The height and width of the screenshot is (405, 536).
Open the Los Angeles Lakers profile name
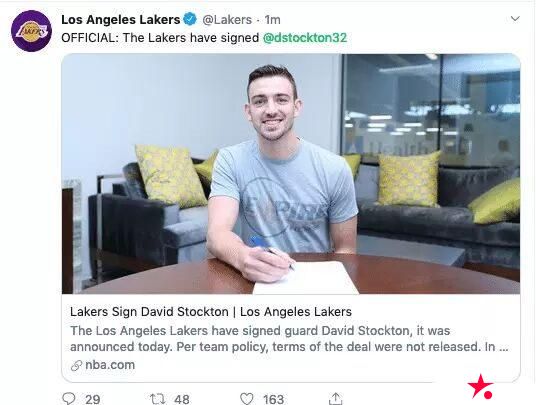point(121,19)
